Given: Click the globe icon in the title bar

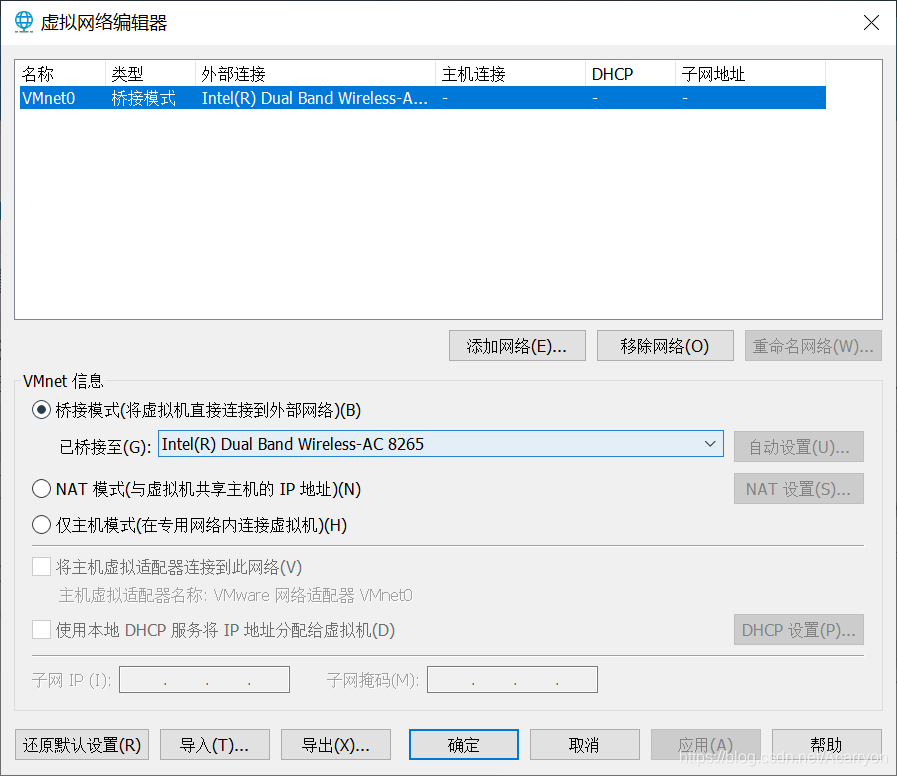Looking at the screenshot, I should [x=24, y=22].
